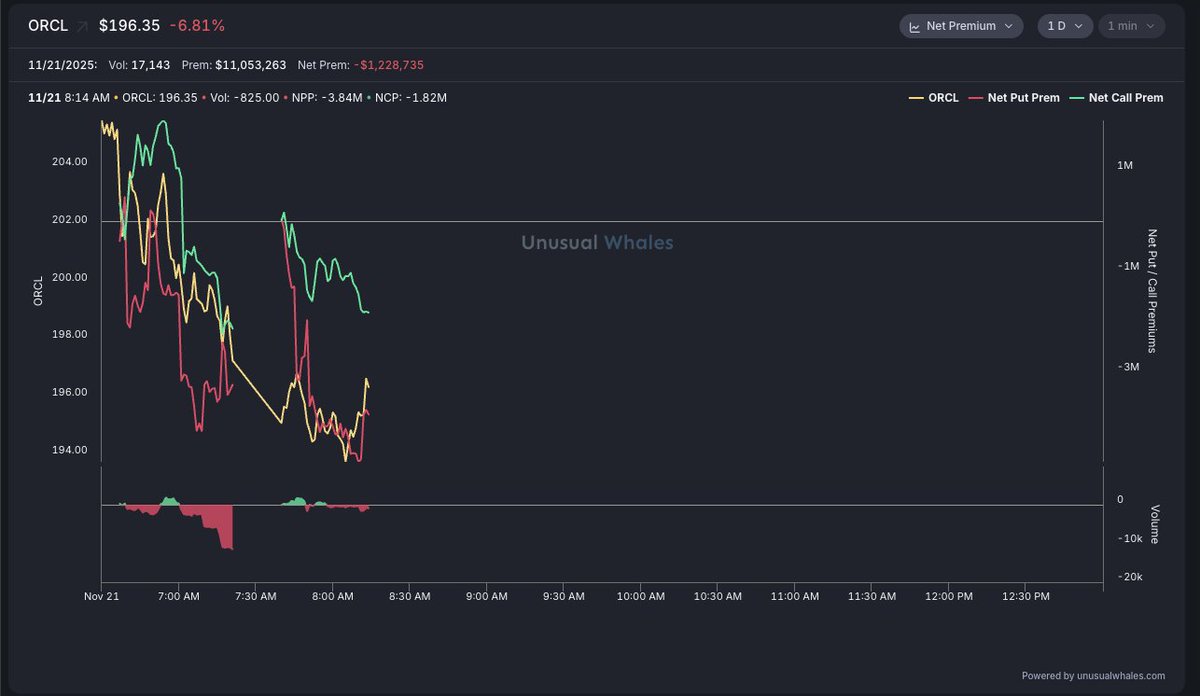This screenshot has height=696, width=1200.
Task: Click the arrow icon beside ORCL ticker
Action: pyautogui.click(x=82, y=26)
